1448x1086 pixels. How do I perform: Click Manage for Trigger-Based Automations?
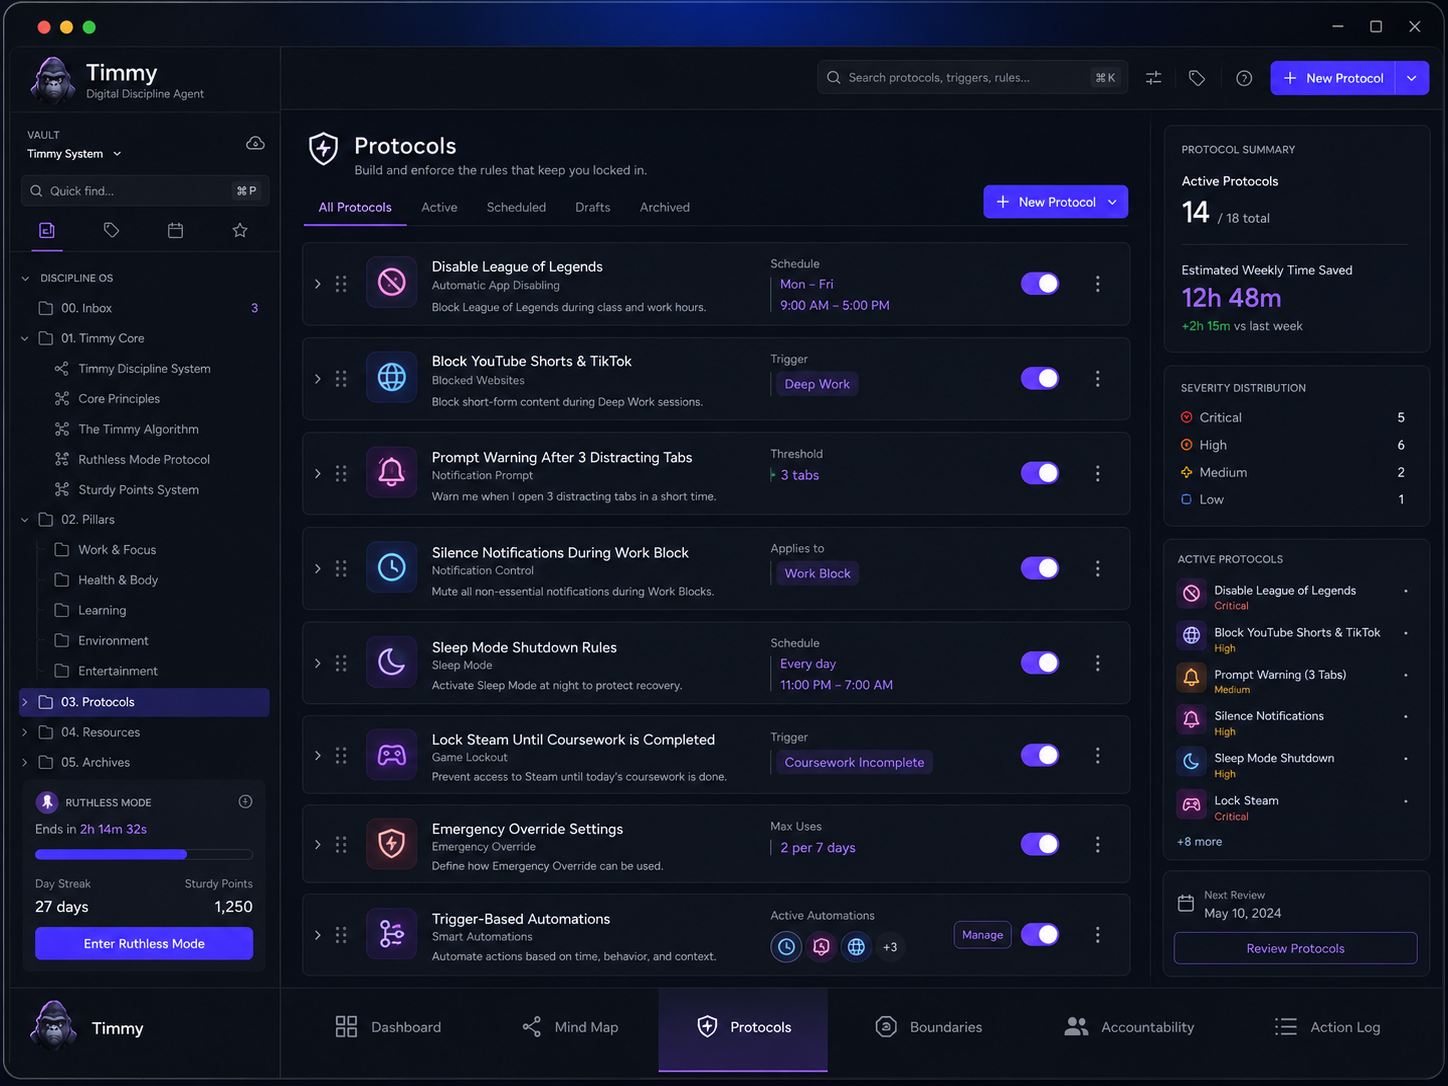coord(982,935)
